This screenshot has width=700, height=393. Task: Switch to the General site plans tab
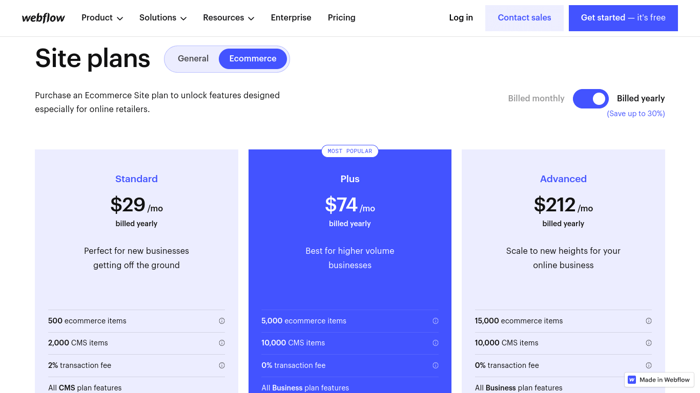click(x=193, y=59)
